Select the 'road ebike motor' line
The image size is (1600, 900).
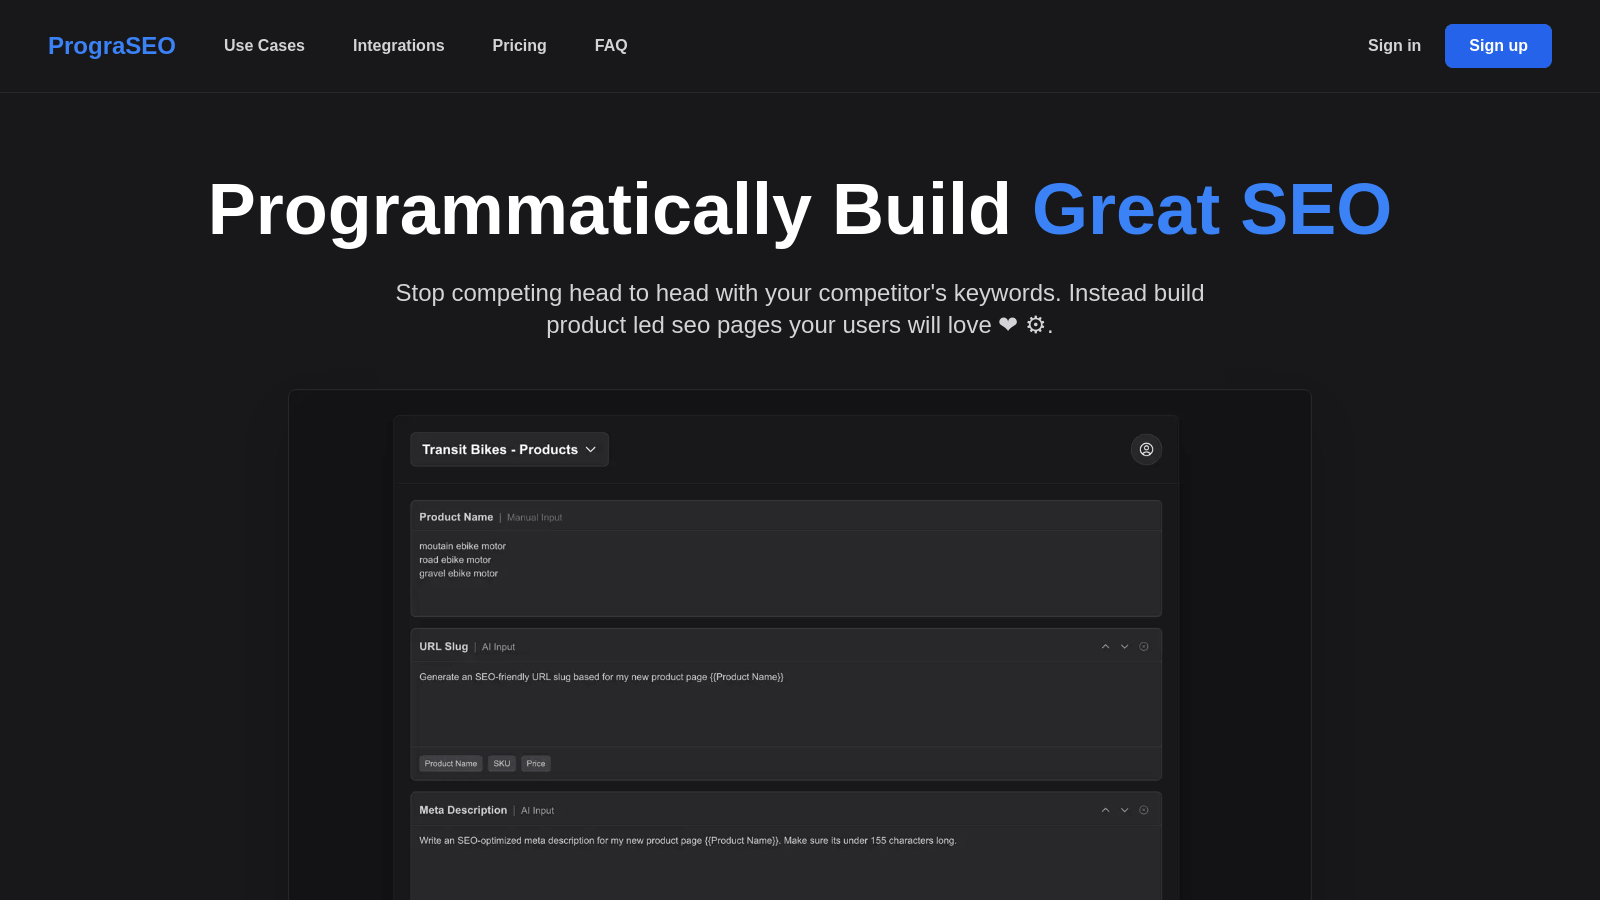tap(455, 560)
